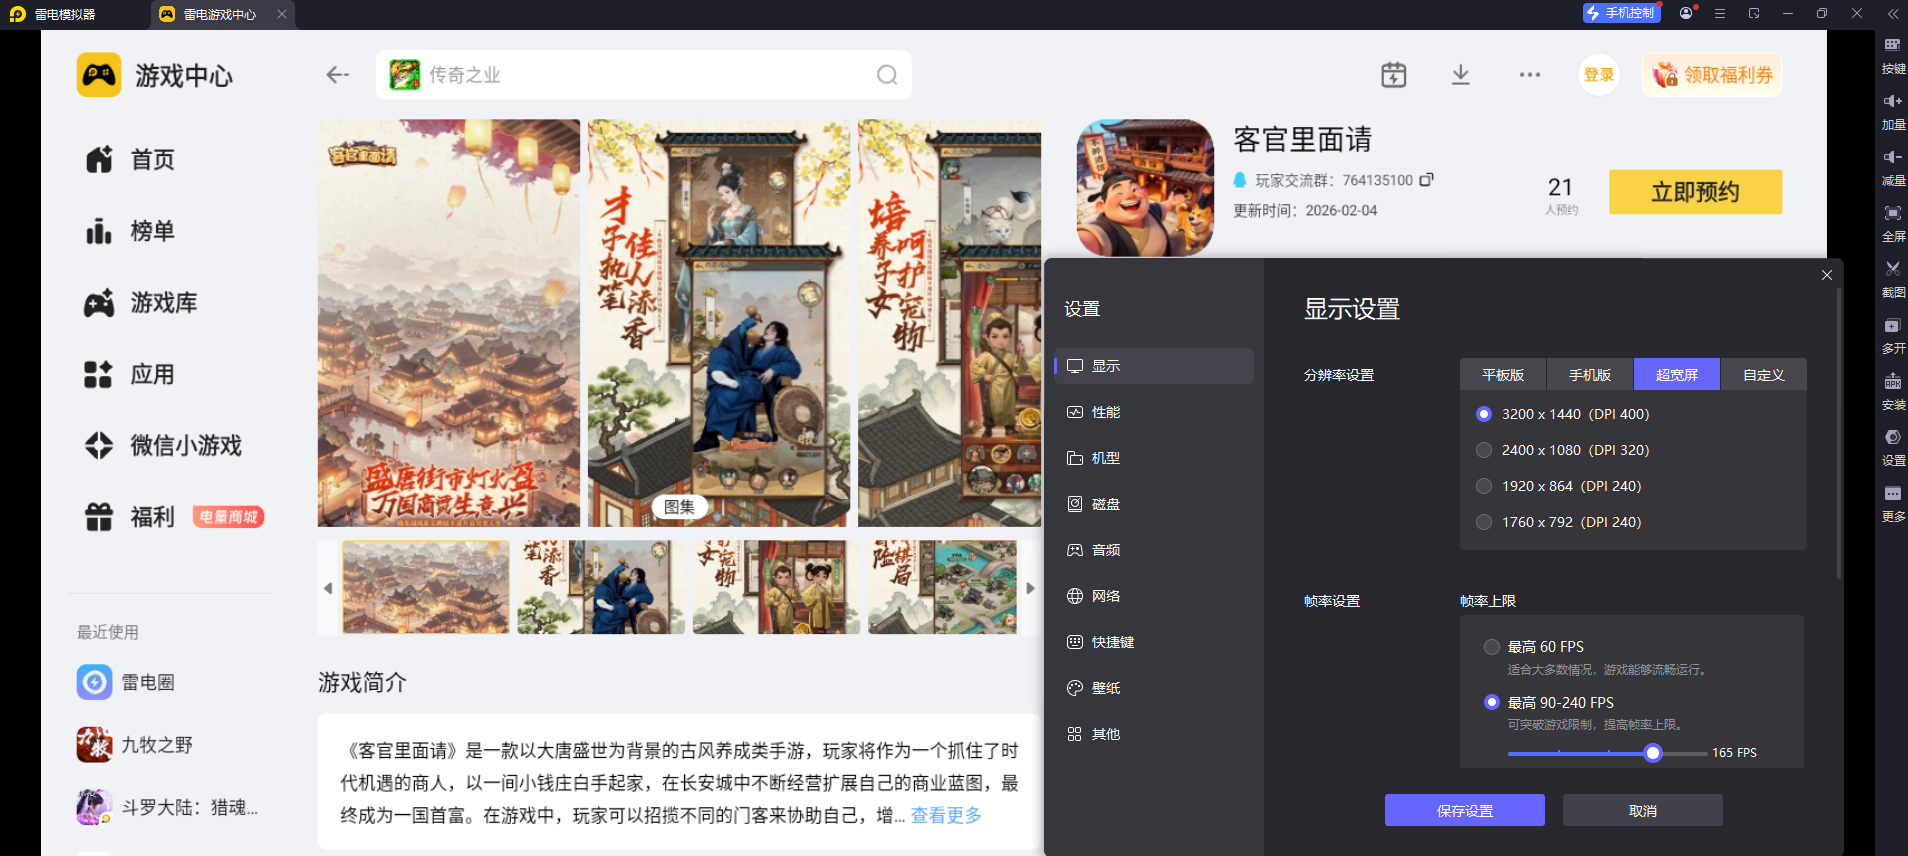This screenshot has height=856, width=1908.
Task: Open the user account icon in title bar
Action: tap(1687, 13)
